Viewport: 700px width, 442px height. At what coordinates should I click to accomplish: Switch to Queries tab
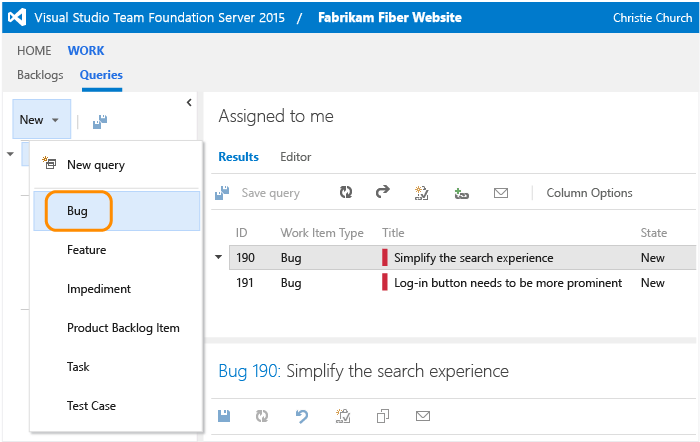tap(101, 75)
